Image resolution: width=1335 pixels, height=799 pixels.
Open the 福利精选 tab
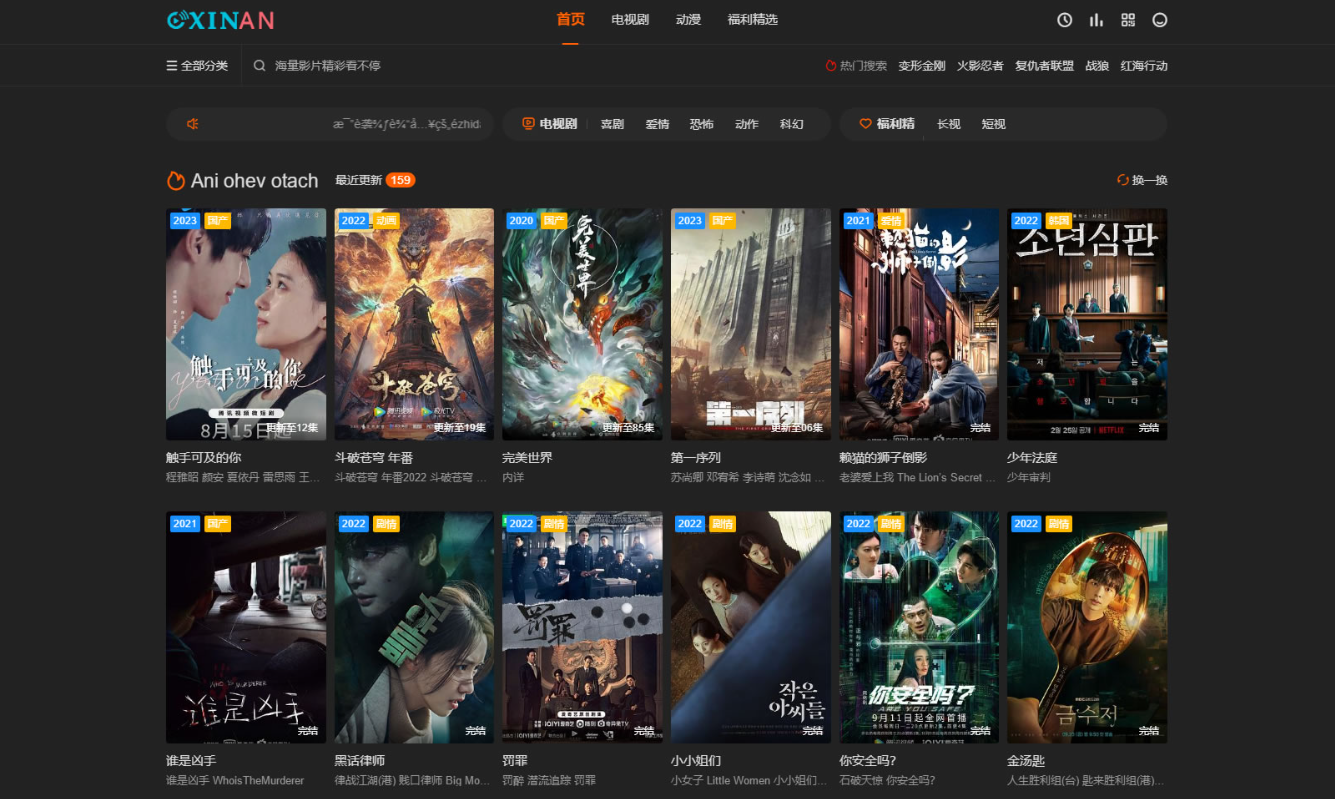coord(752,20)
